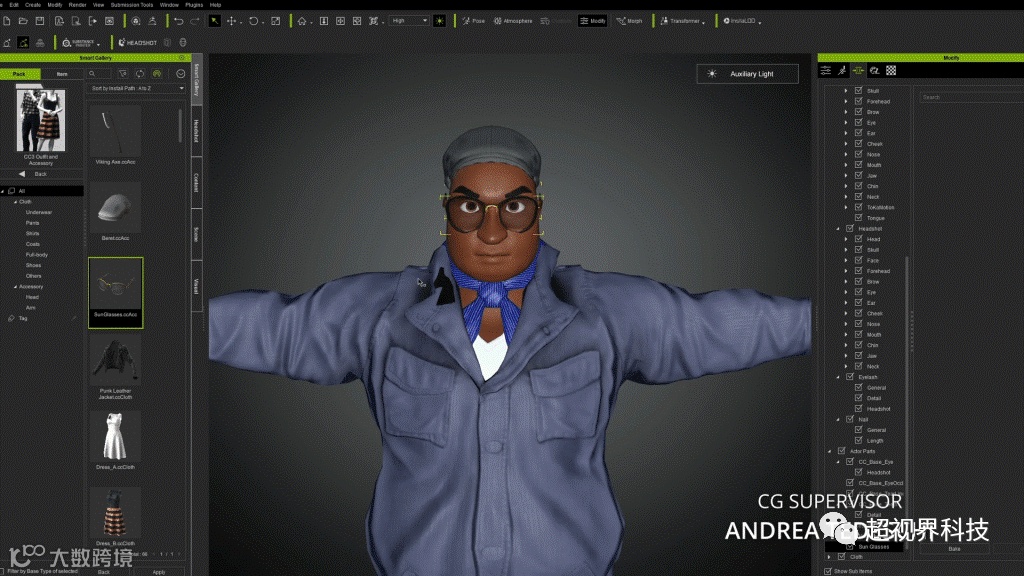Toggle the Actor Parts checkbox

coord(842,451)
